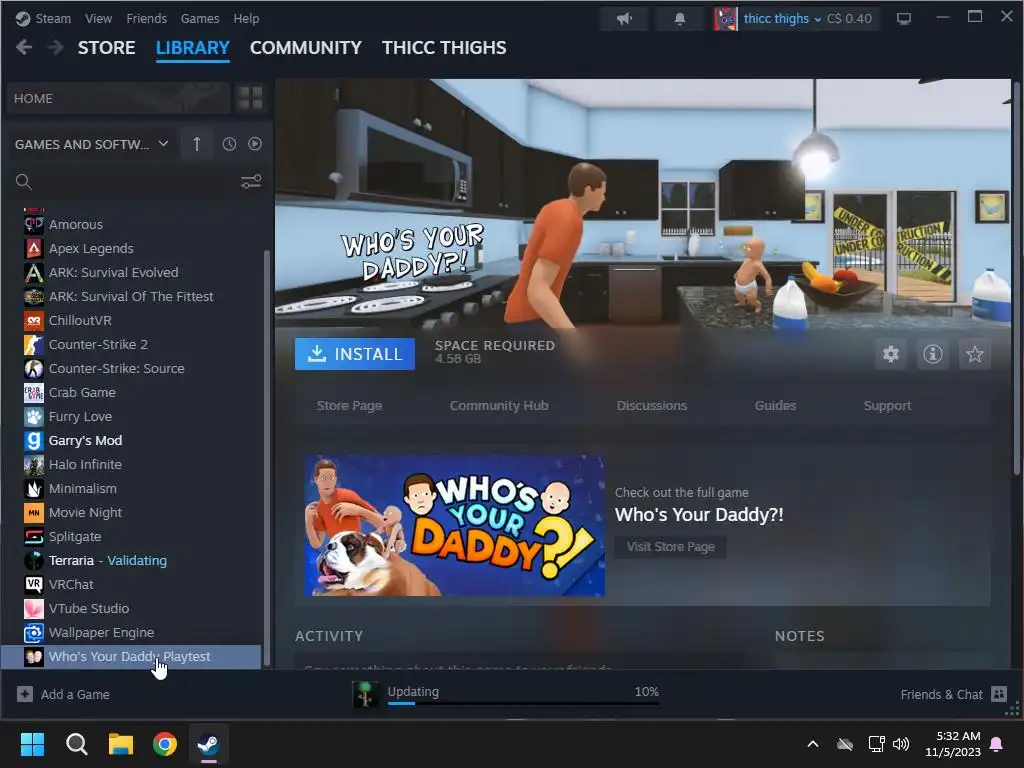Open the Guides link
1024x768 pixels.
click(775, 406)
